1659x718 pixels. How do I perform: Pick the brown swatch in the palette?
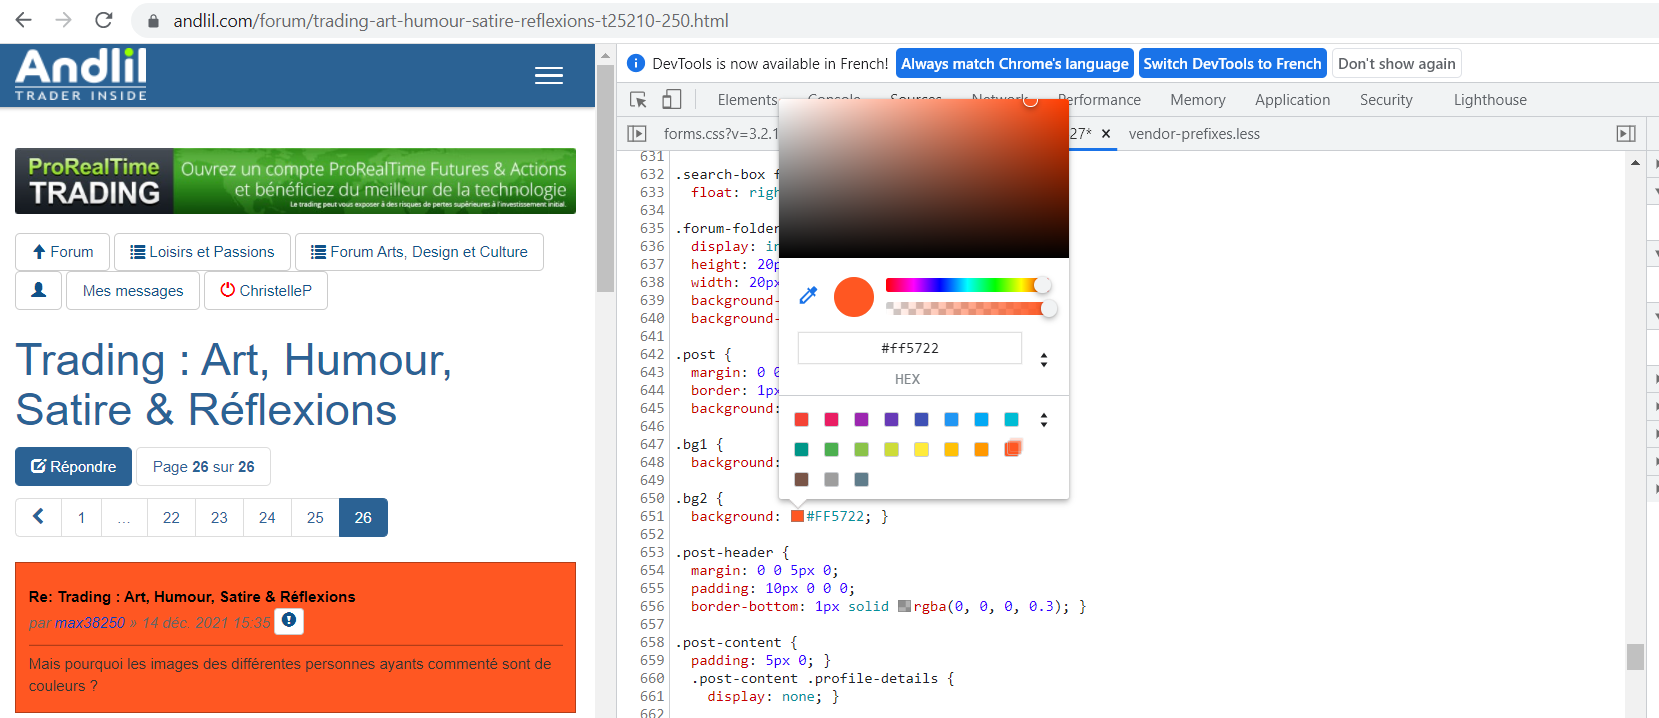801,480
